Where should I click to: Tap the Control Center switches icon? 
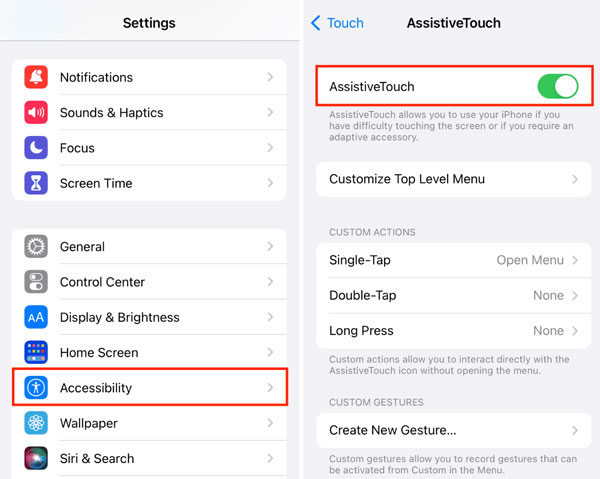point(36,282)
